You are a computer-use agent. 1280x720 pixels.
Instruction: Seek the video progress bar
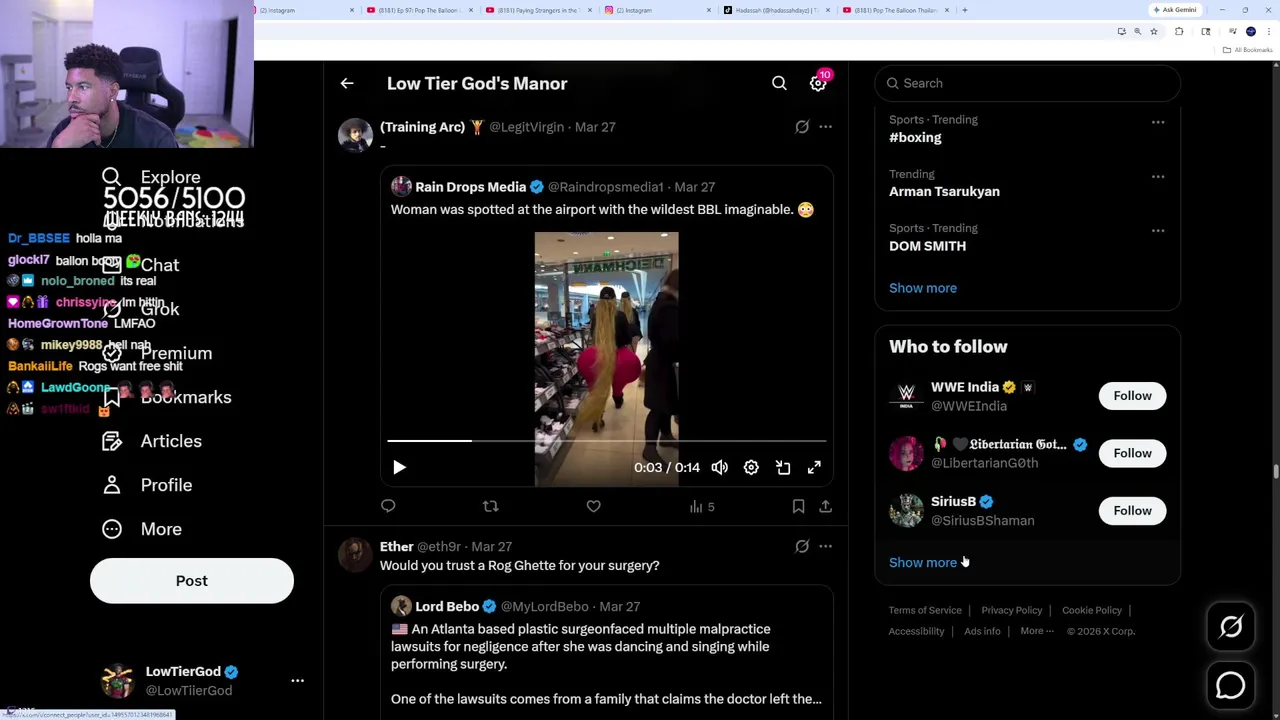point(606,440)
